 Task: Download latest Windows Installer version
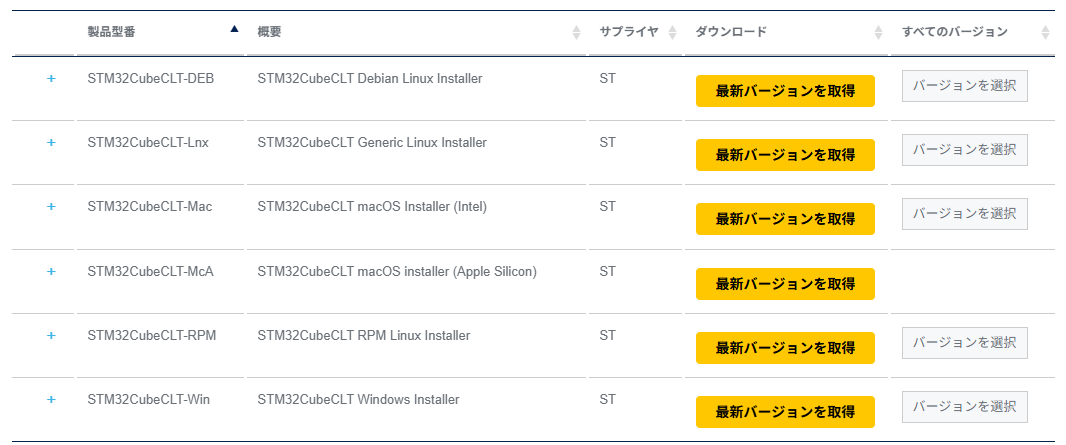[785, 412]
